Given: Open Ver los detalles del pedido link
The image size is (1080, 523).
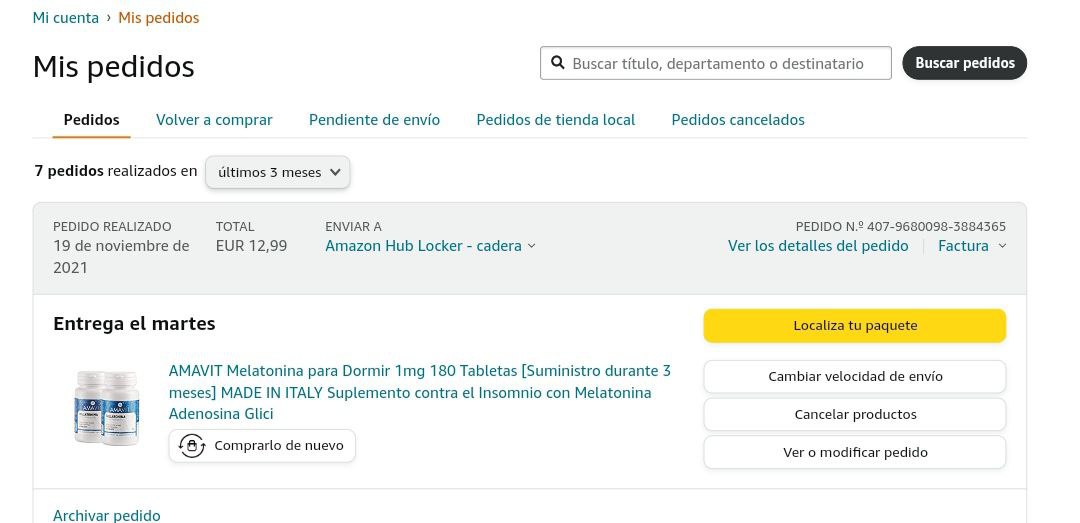Looking at the screenshot, I should (x=818, y=246).
